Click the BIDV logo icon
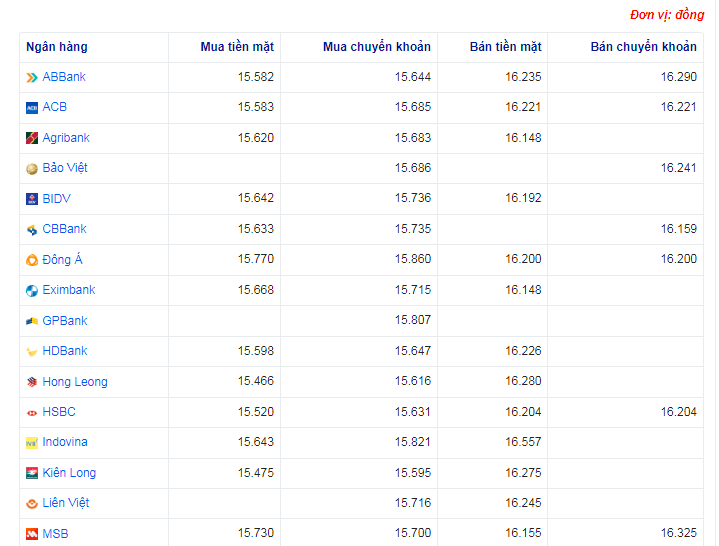 [32, 199]
